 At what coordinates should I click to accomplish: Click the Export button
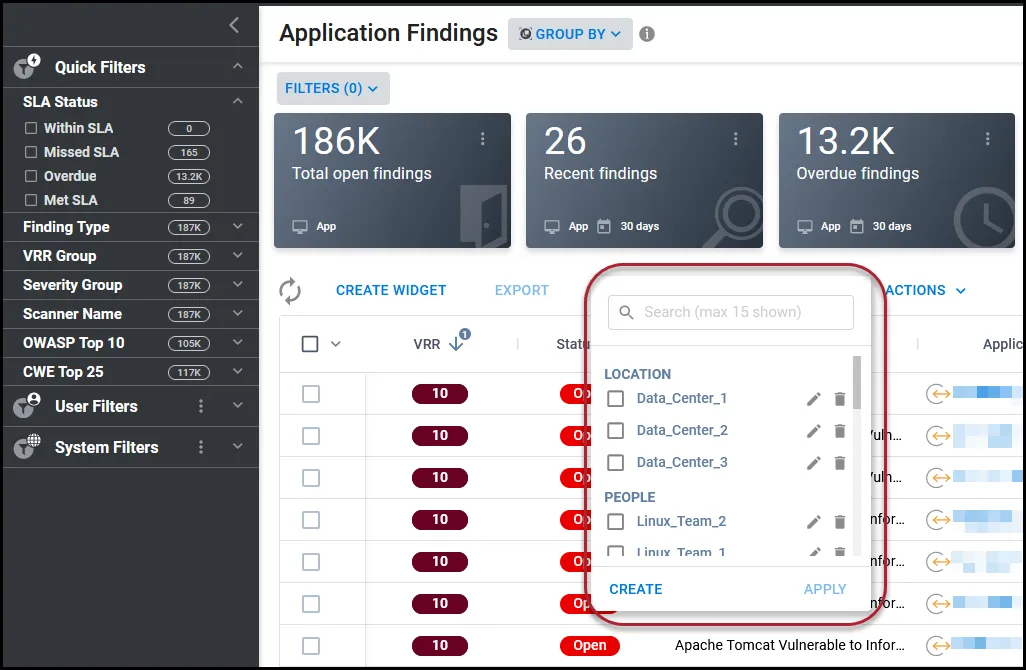coord(522,291)
